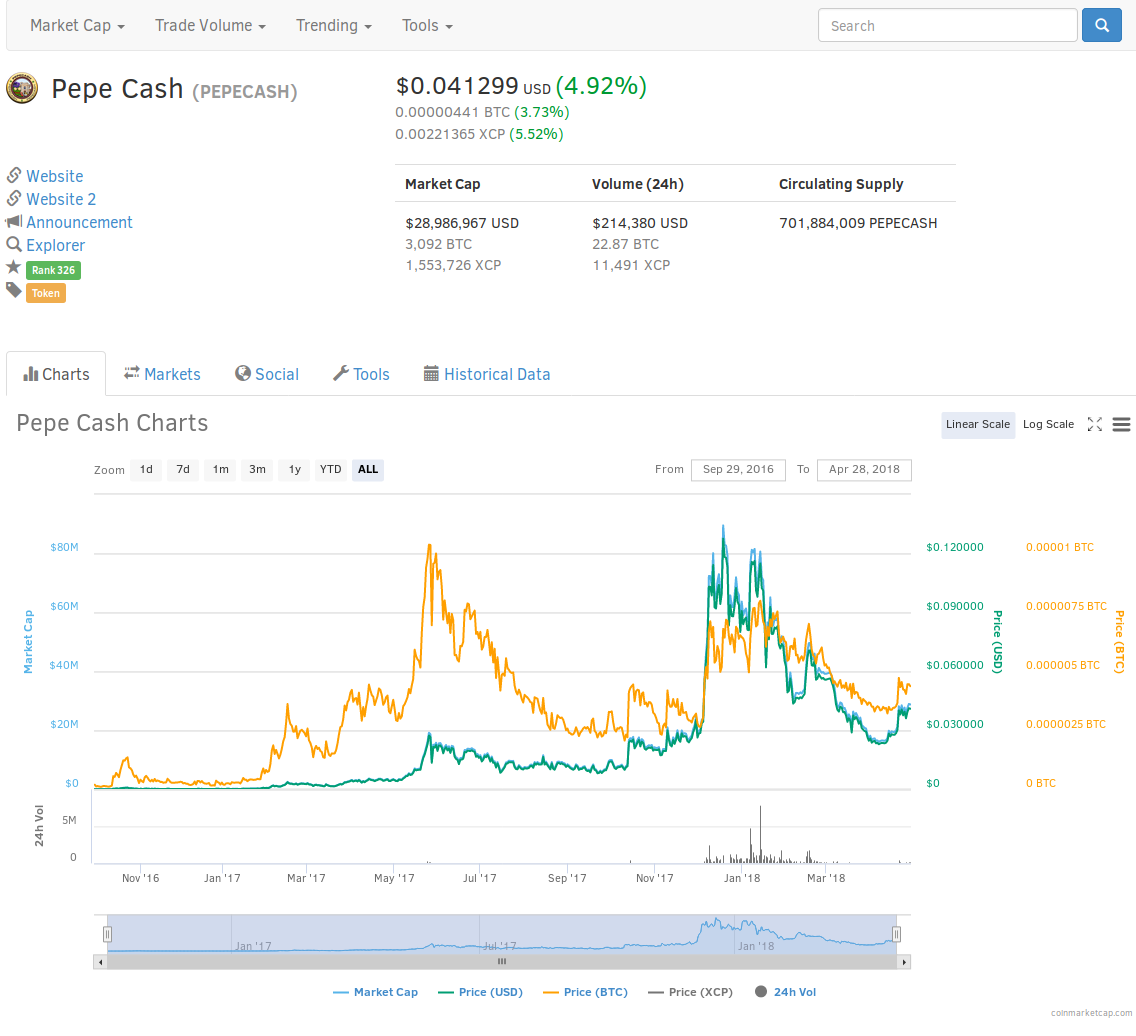The image size is (1136, 1036).
Task: Set chart zoom to 7d
Action: pyautogui.click(x=183, y=469)
